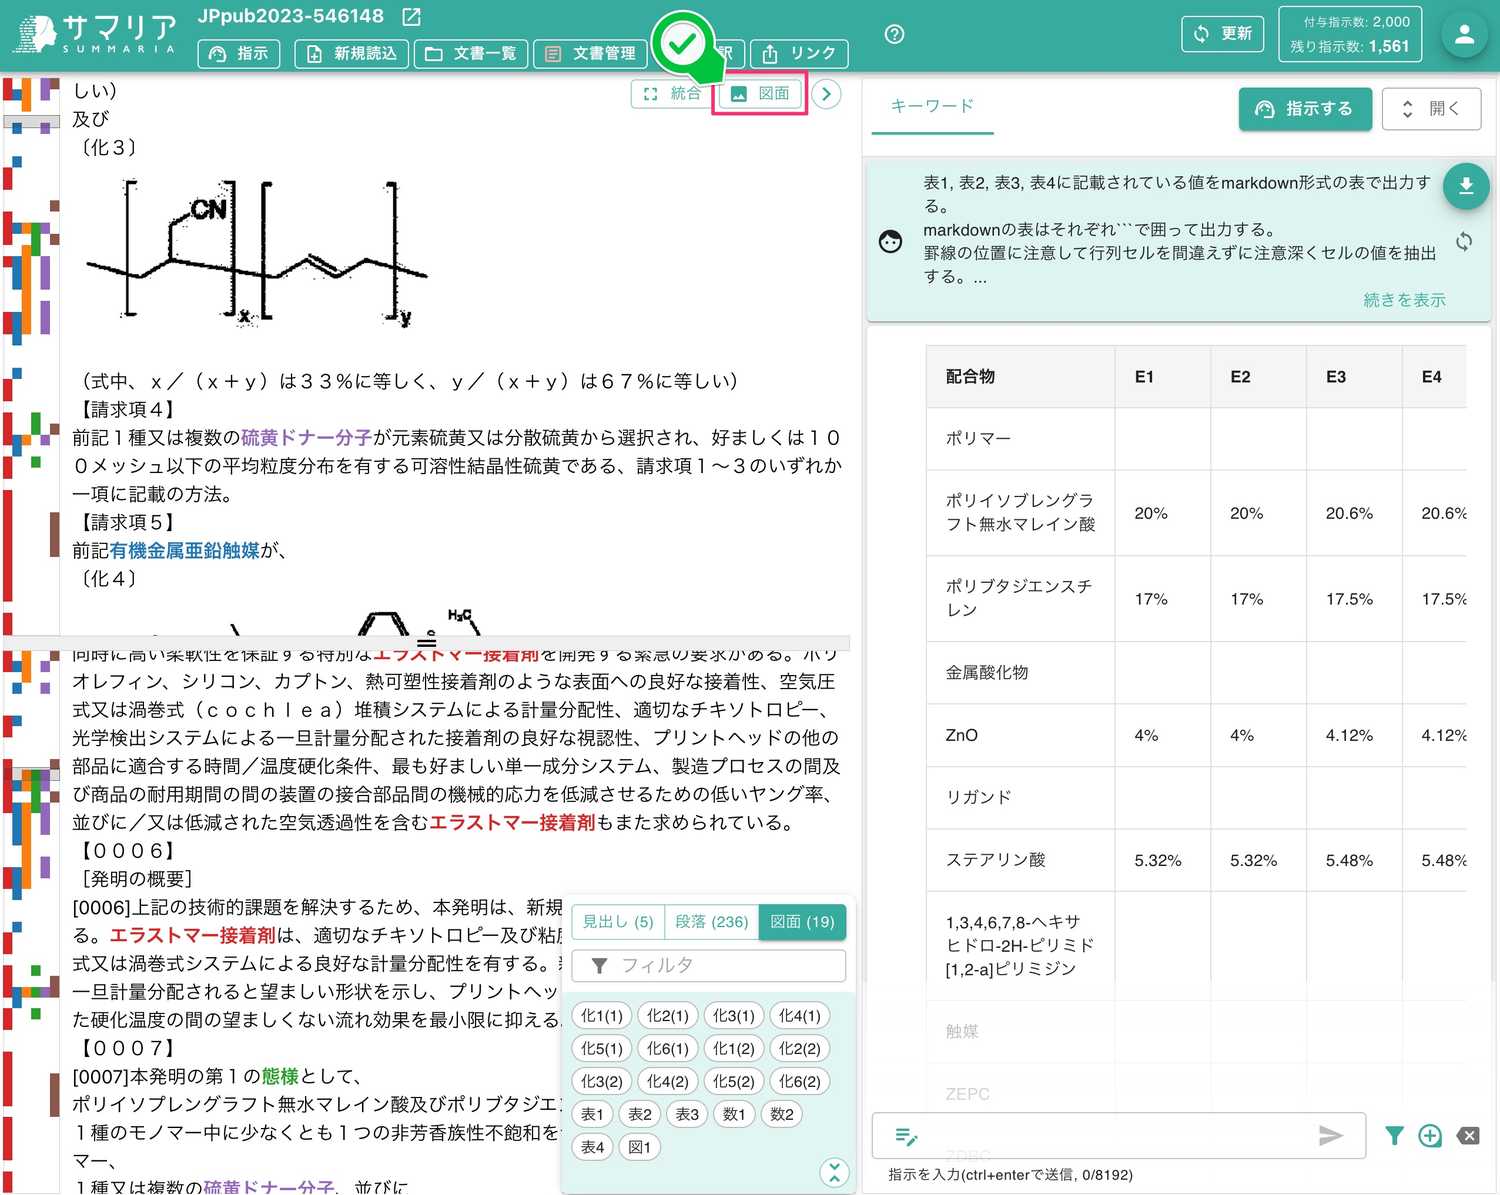Click the 態様 keyword in paragraph 0007

coord(281,1077)
